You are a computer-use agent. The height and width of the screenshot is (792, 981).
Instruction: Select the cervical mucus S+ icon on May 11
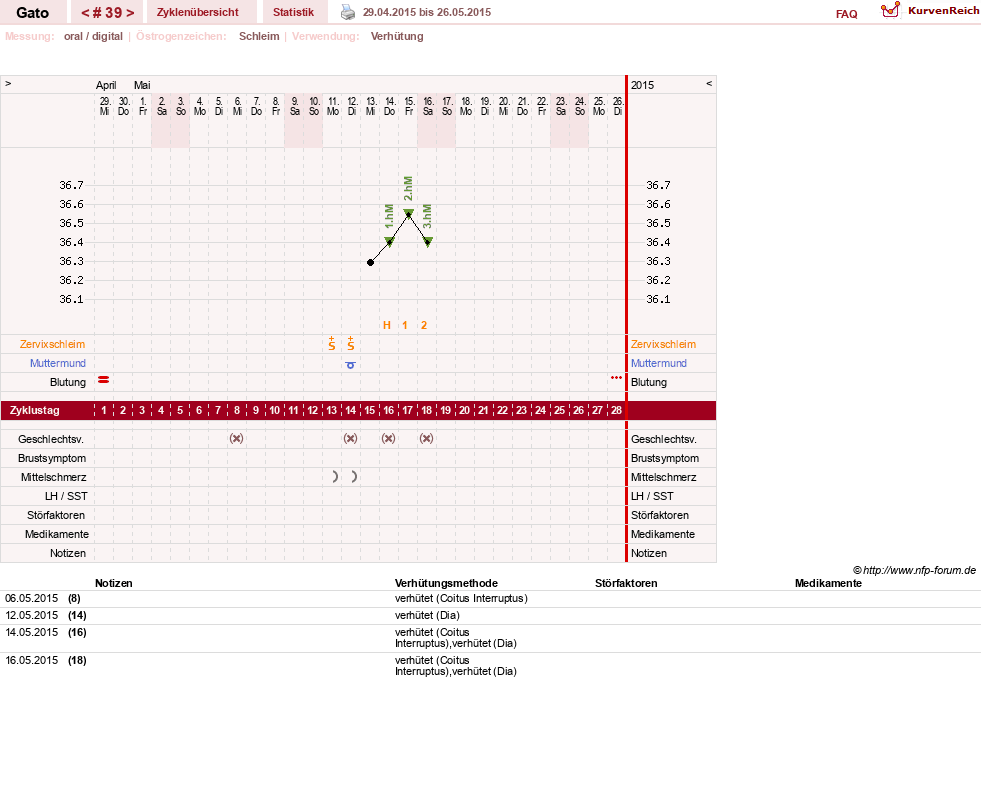coord(332,343)
